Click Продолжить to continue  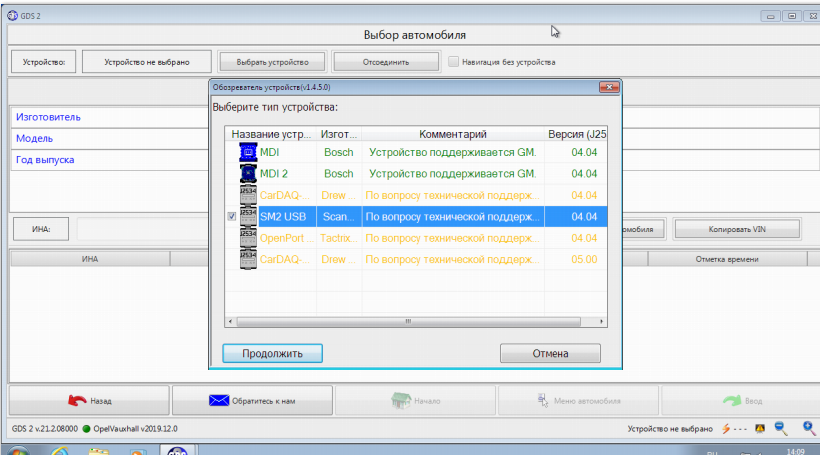(272, 353)
